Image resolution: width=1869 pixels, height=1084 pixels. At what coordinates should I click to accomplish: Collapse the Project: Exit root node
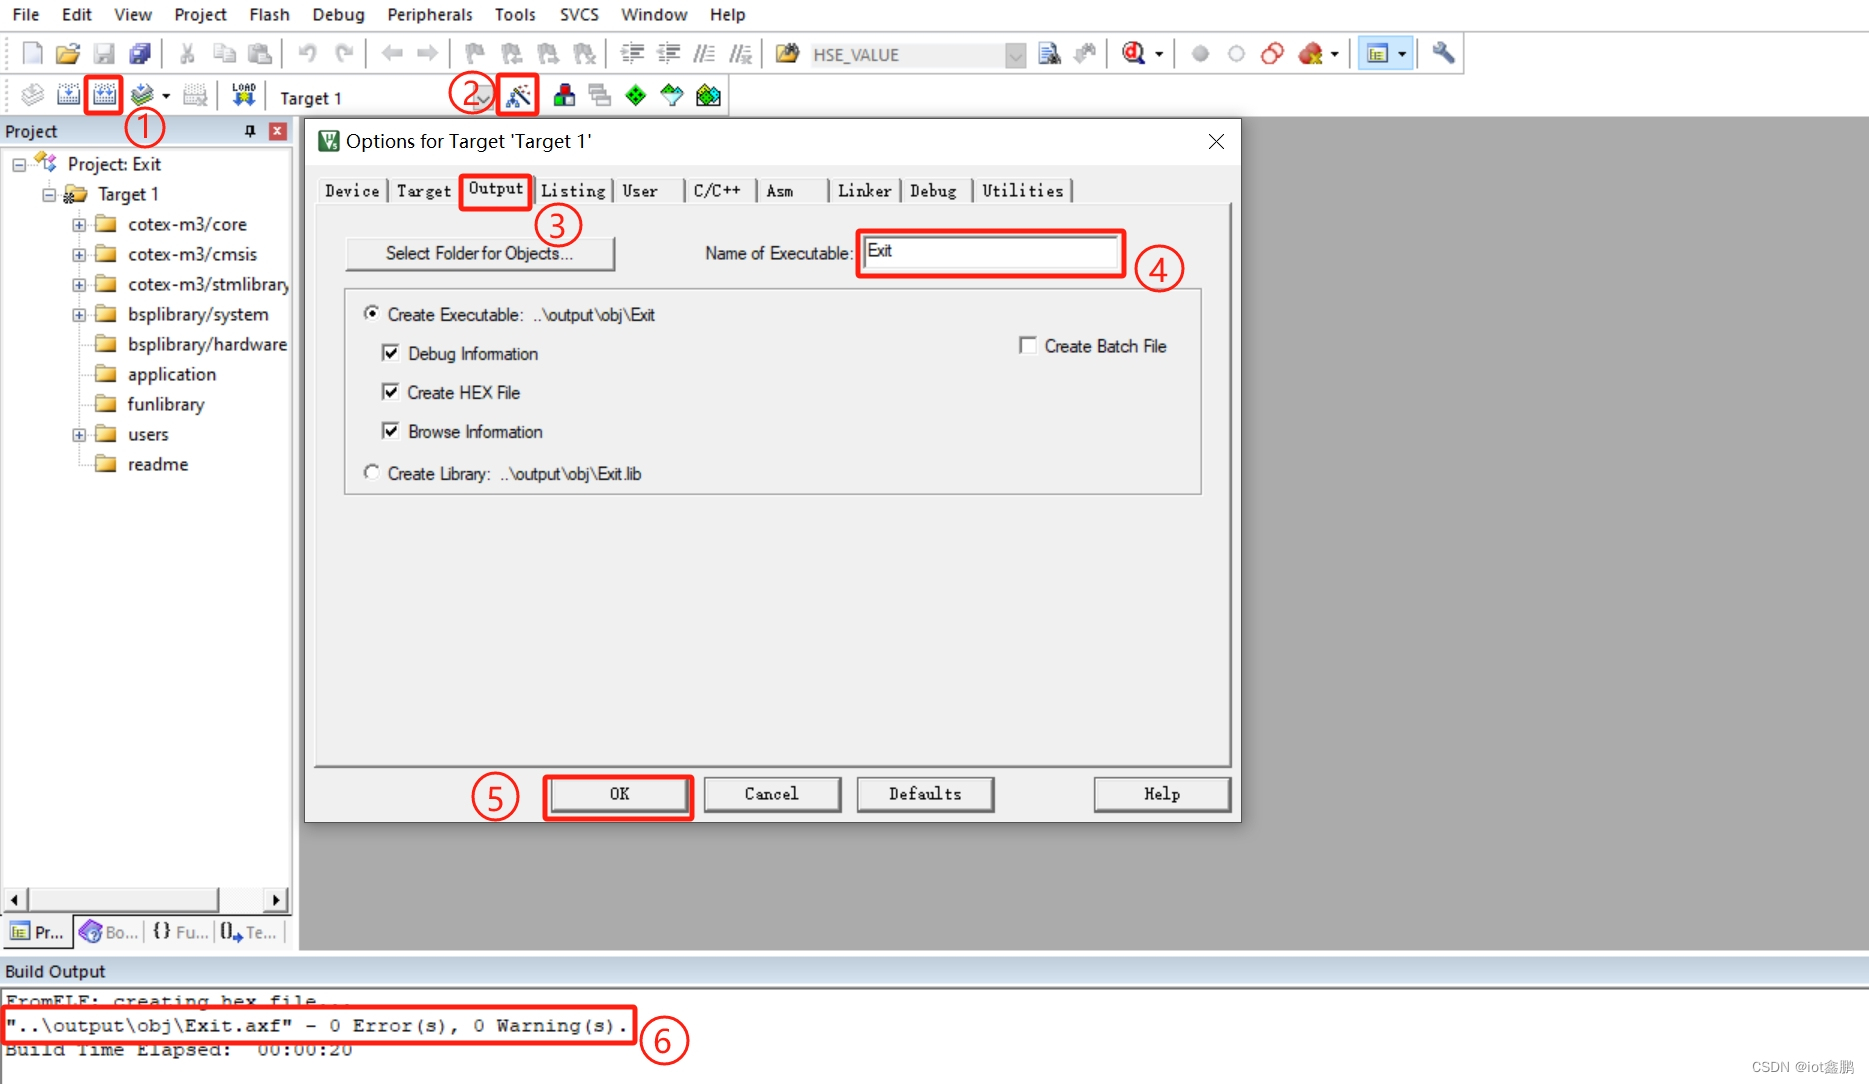pos(19,165)
